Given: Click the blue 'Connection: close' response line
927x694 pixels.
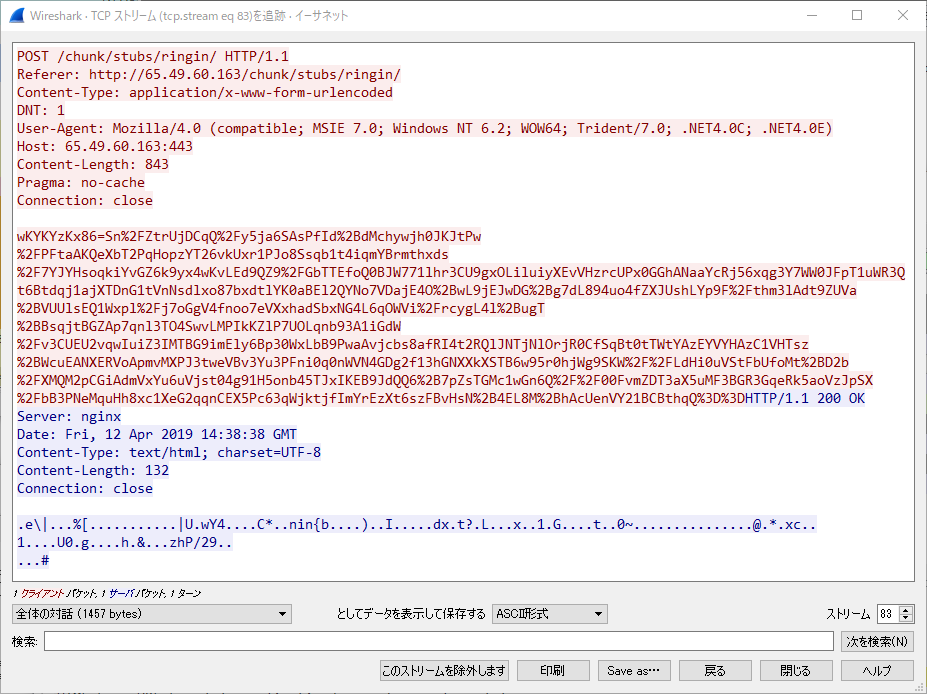Looking at the screenshot, I should (x=85, y=488).
